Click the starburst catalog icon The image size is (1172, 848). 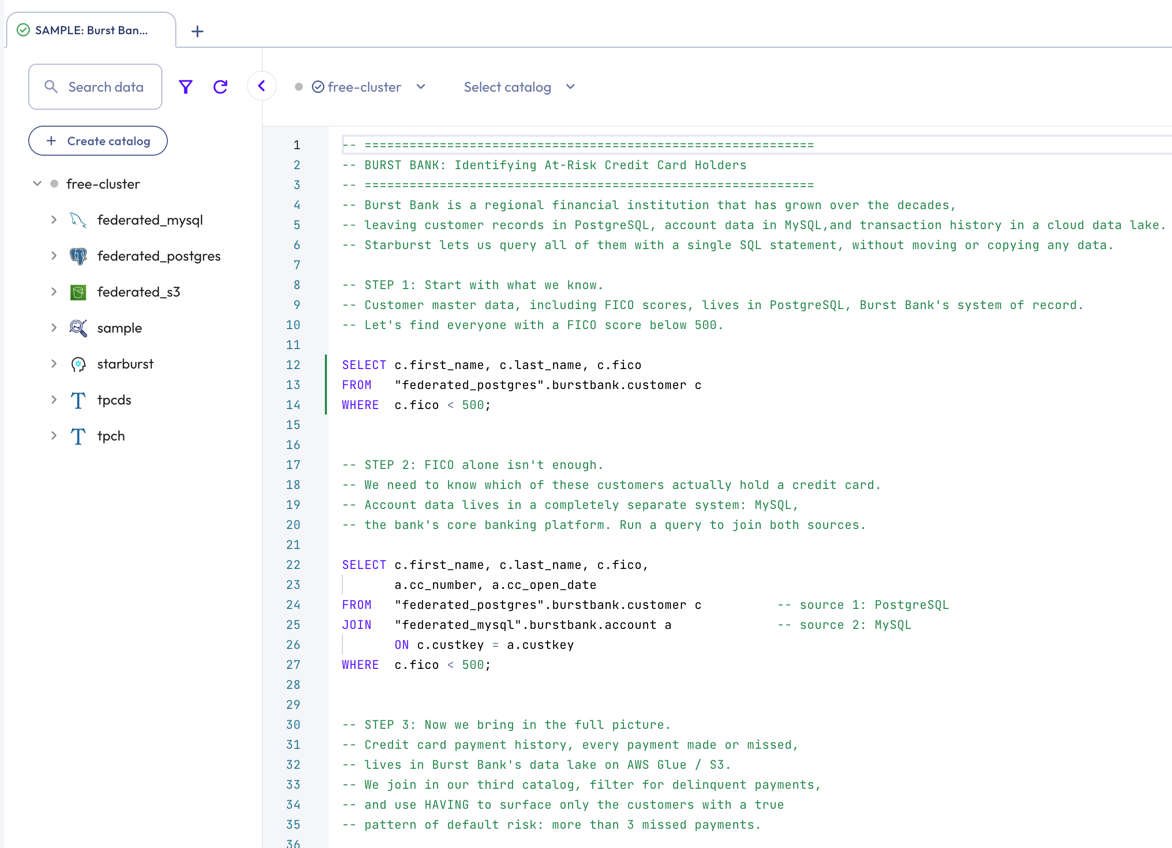pos(78,364)
